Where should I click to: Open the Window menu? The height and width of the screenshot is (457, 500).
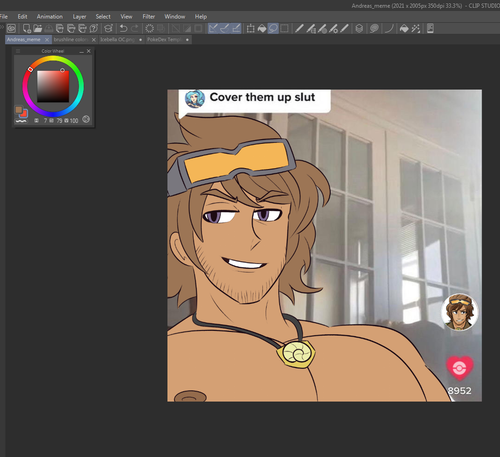pos(175,17)
